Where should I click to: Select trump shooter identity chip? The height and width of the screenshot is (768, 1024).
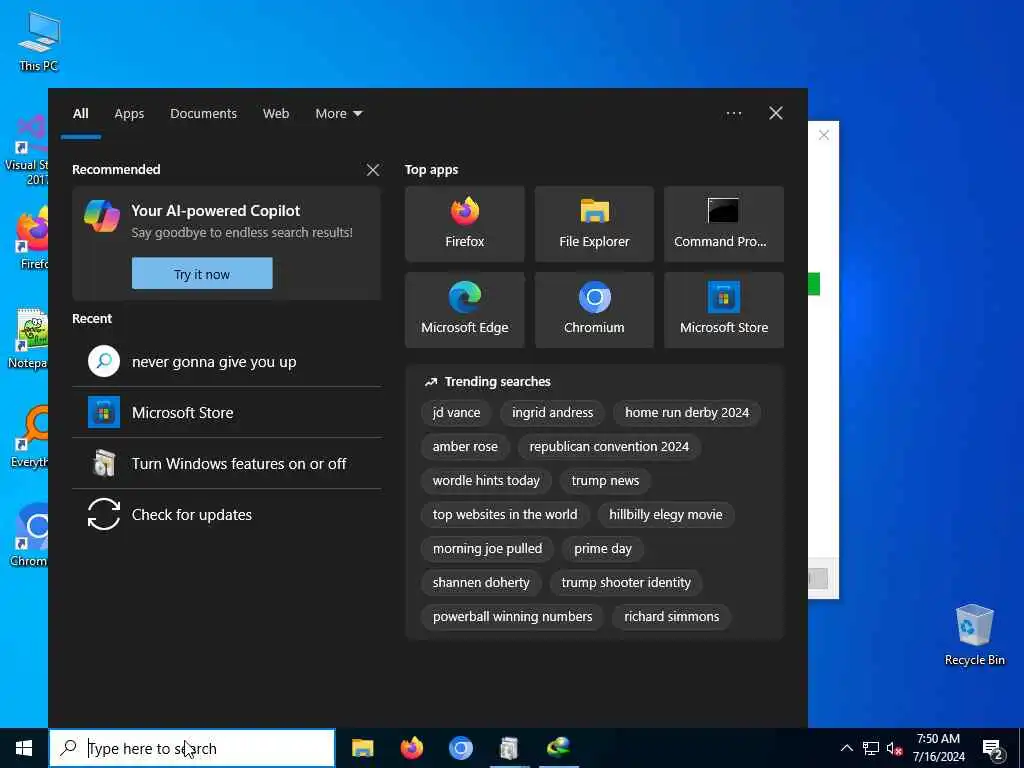[x=626, y=583]
